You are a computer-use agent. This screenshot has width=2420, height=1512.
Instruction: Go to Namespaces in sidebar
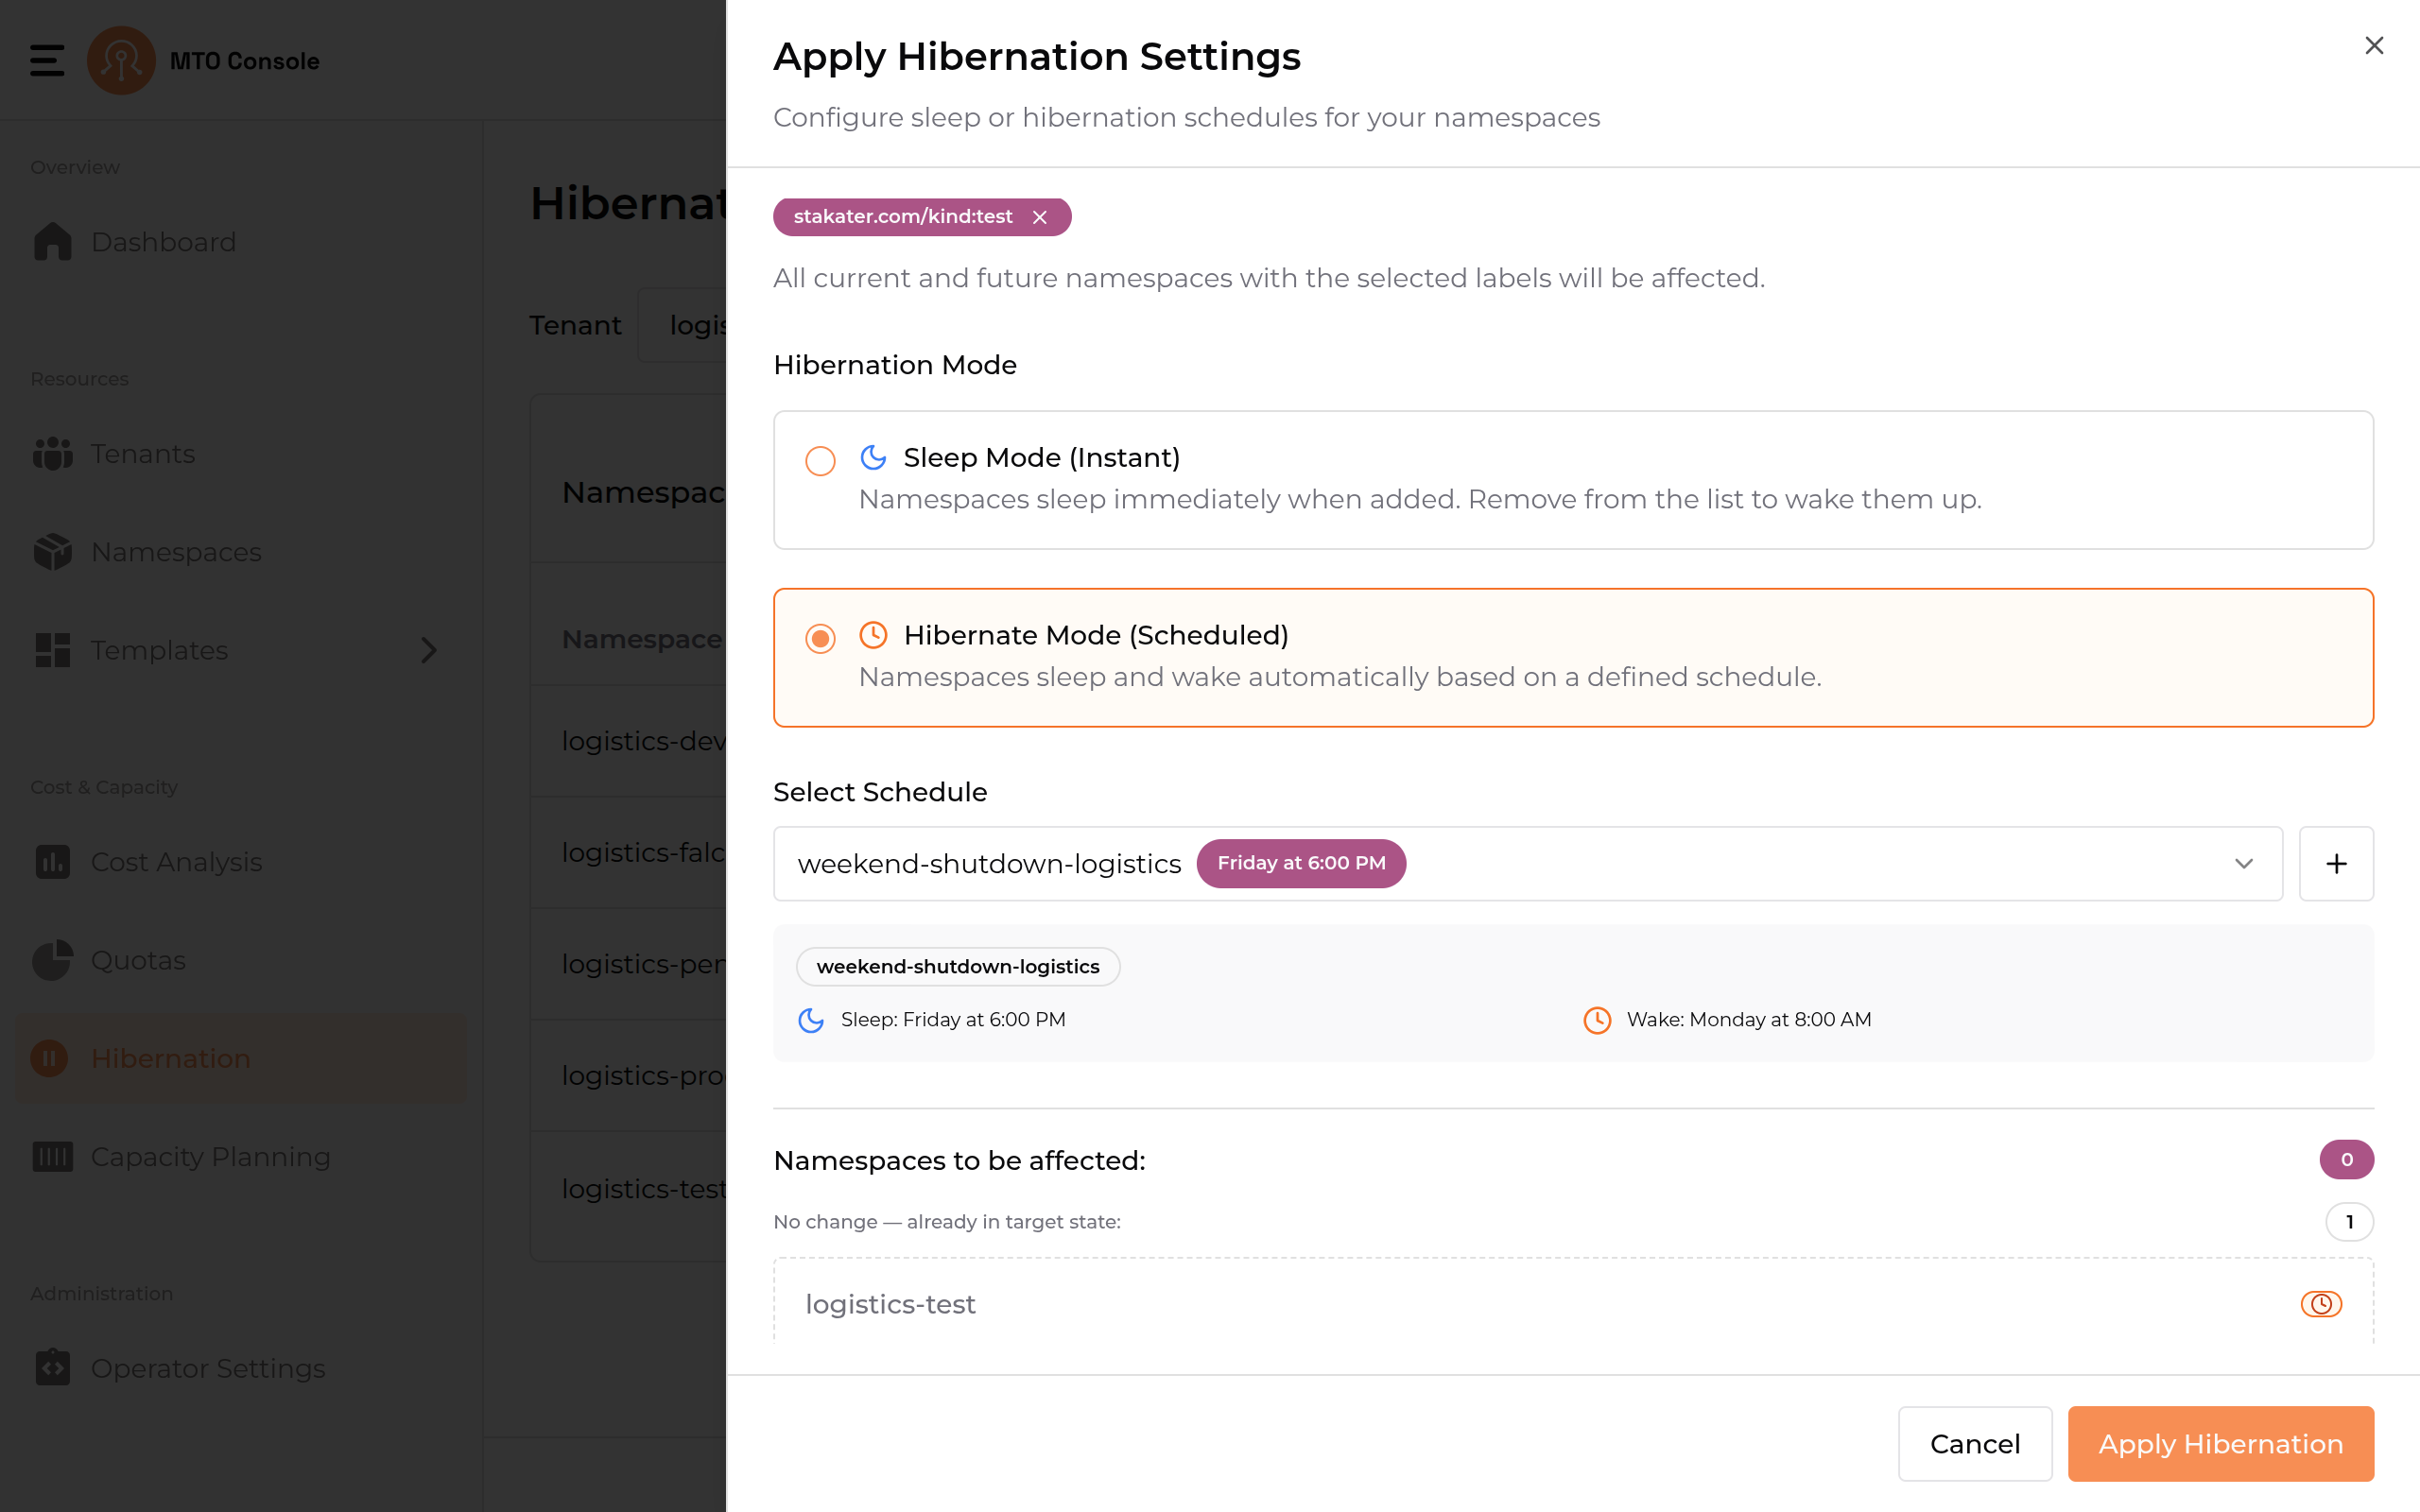click(x=240, y=552)
